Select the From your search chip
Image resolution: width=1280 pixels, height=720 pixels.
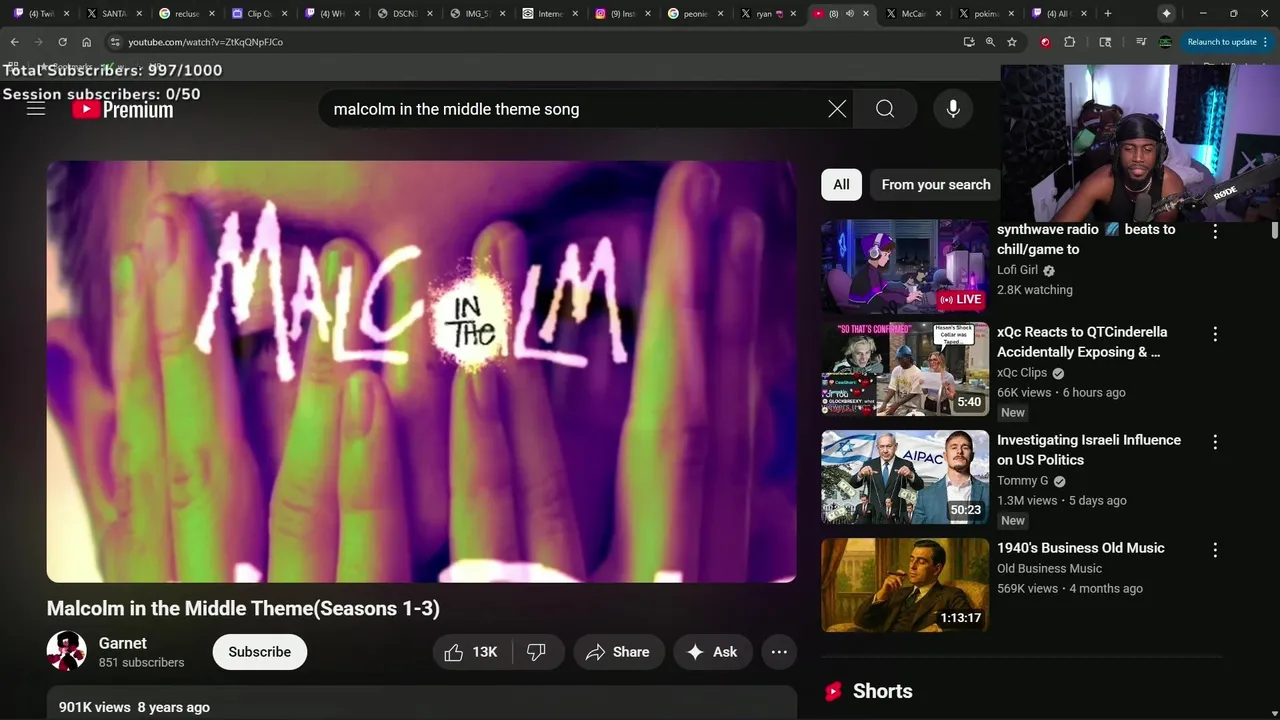tap(936, 184)
